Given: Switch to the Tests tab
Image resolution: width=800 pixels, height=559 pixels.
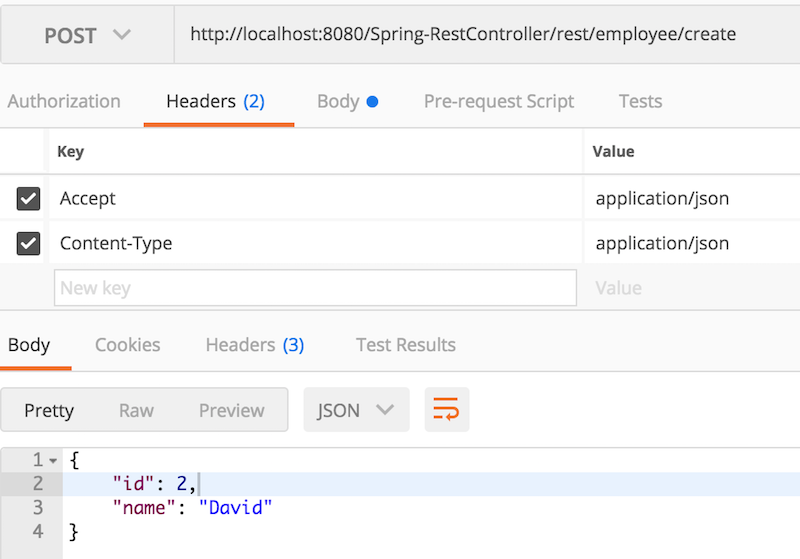Looking at the screenshot, I should pos(640,101).
